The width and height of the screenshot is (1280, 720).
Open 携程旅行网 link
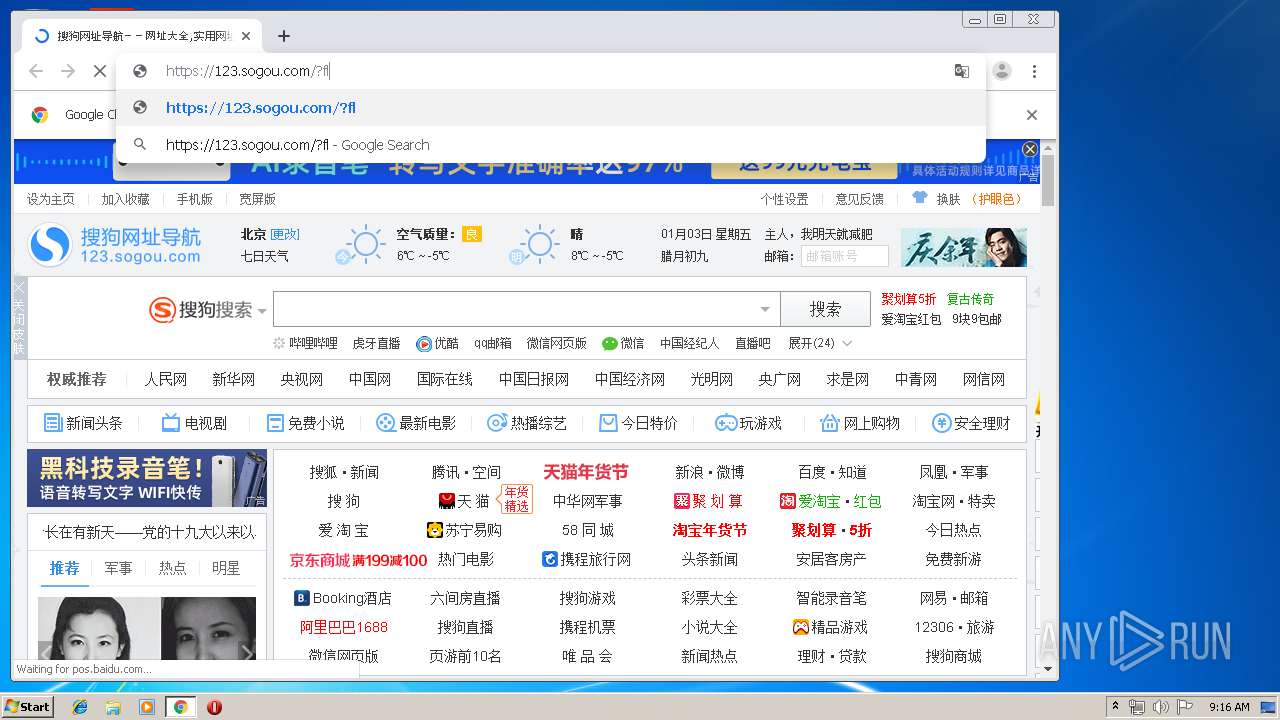(x=587, y=559)
